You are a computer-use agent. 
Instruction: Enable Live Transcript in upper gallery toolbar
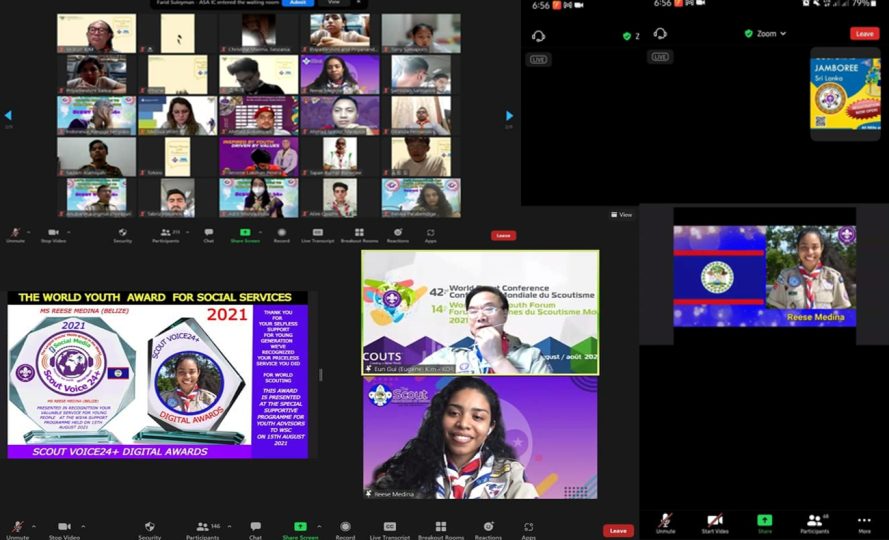(x=318, y=235)
